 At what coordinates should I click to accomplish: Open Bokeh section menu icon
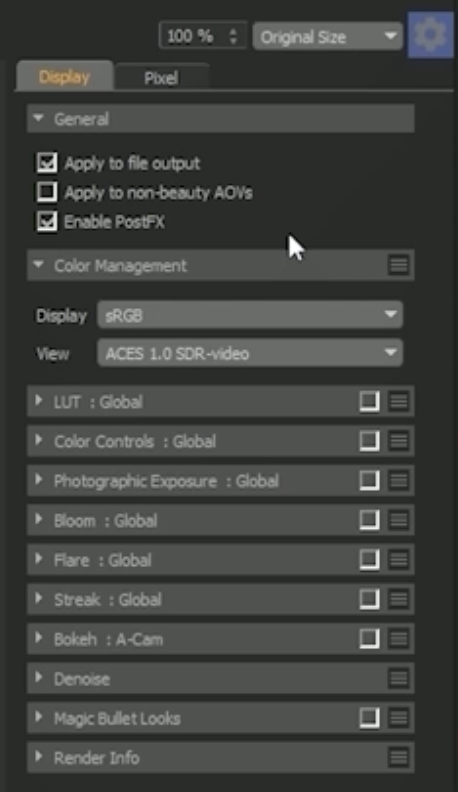click(x=398, y=639)
